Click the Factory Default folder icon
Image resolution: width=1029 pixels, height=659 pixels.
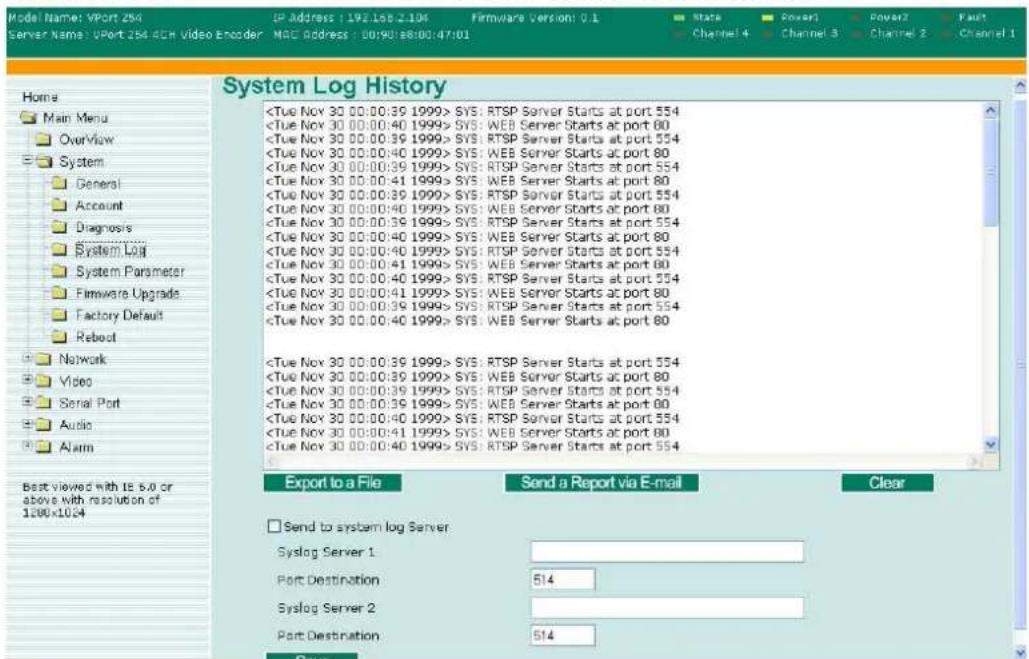(x=60, y=315)
